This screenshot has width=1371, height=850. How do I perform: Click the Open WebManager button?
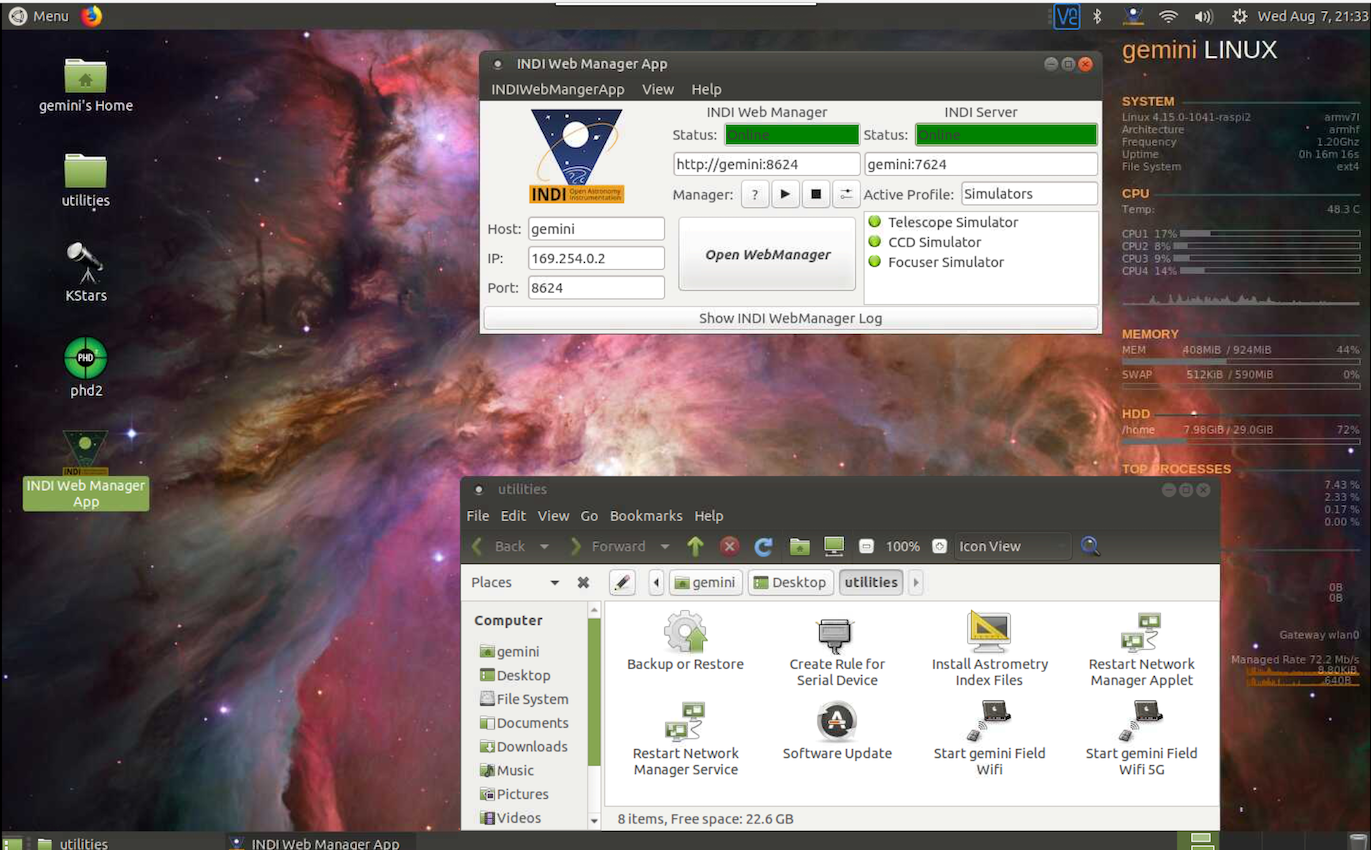[x=767, y=254]
